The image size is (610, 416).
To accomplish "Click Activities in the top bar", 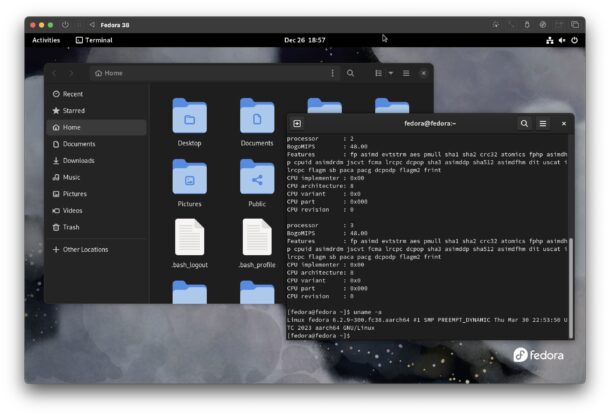I will 46,40.
